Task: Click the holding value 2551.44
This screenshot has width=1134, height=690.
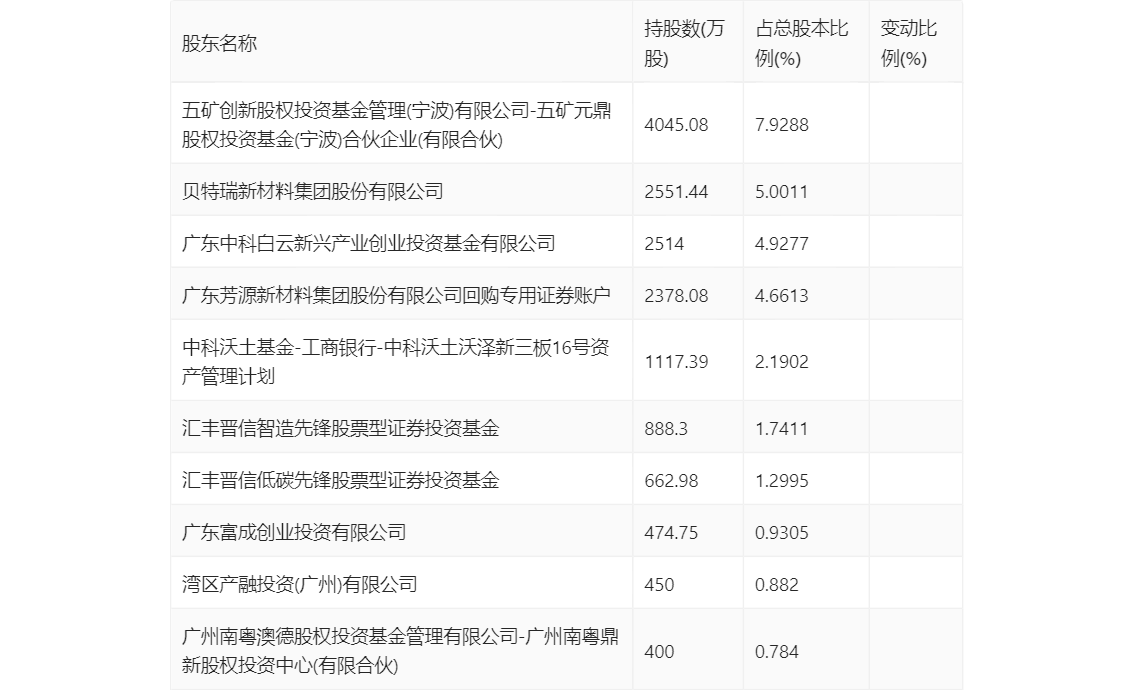Action: click(x=676, y=191)
